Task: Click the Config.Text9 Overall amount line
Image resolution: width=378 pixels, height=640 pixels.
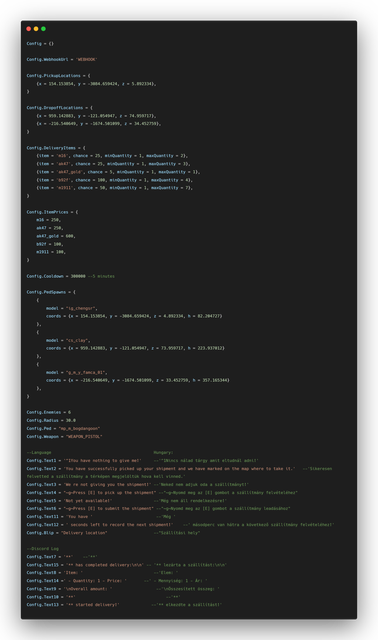Action: tap(123, 589)
